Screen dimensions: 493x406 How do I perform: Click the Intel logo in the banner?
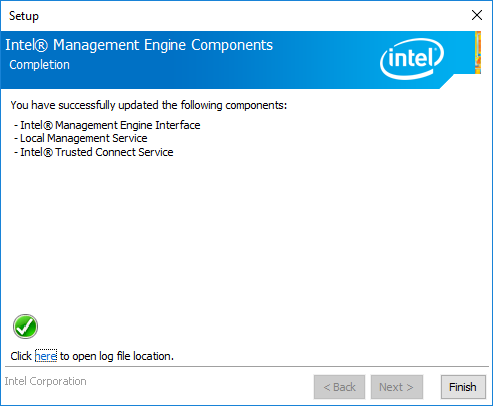(x=412, y=59)
